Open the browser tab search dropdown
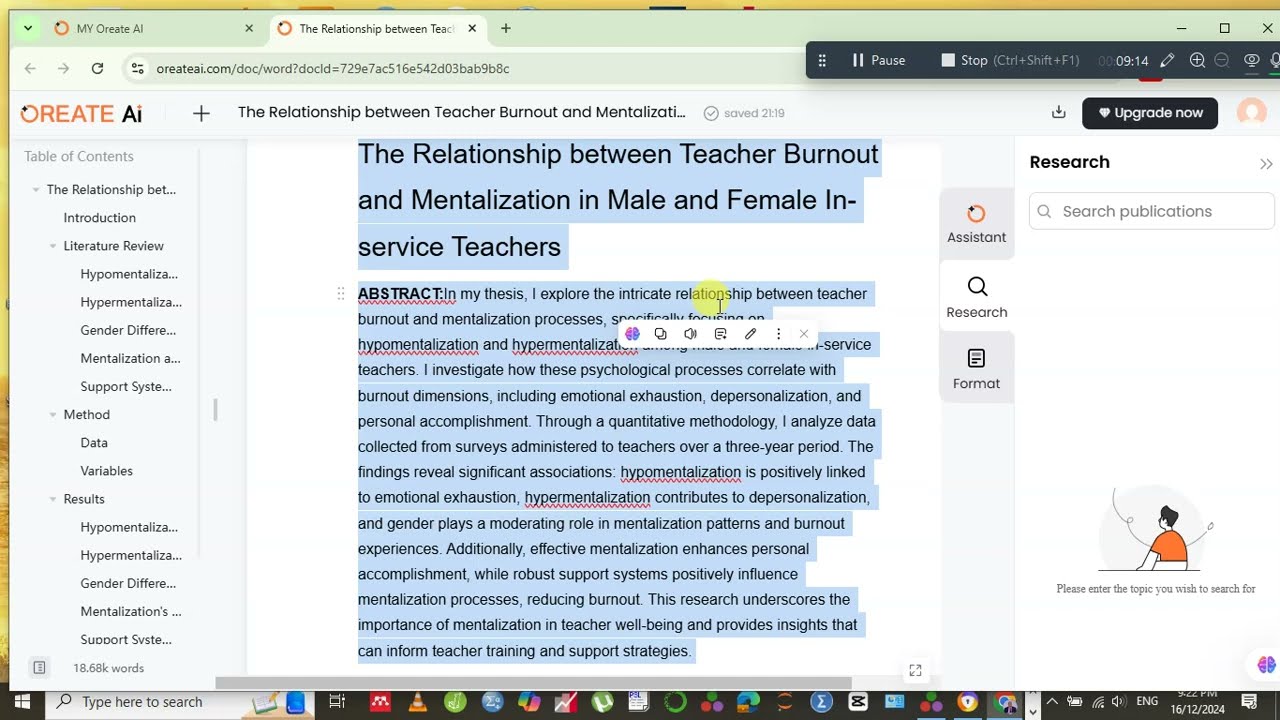The image size is (1280, 720). coord(28,29)
